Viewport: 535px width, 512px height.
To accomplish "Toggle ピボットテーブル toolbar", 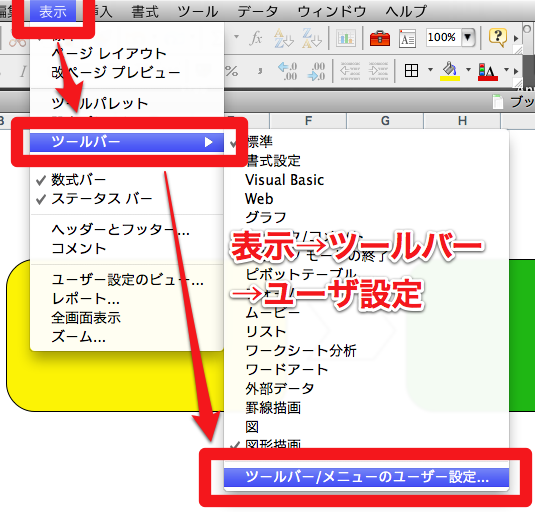I will click(366, 274).
